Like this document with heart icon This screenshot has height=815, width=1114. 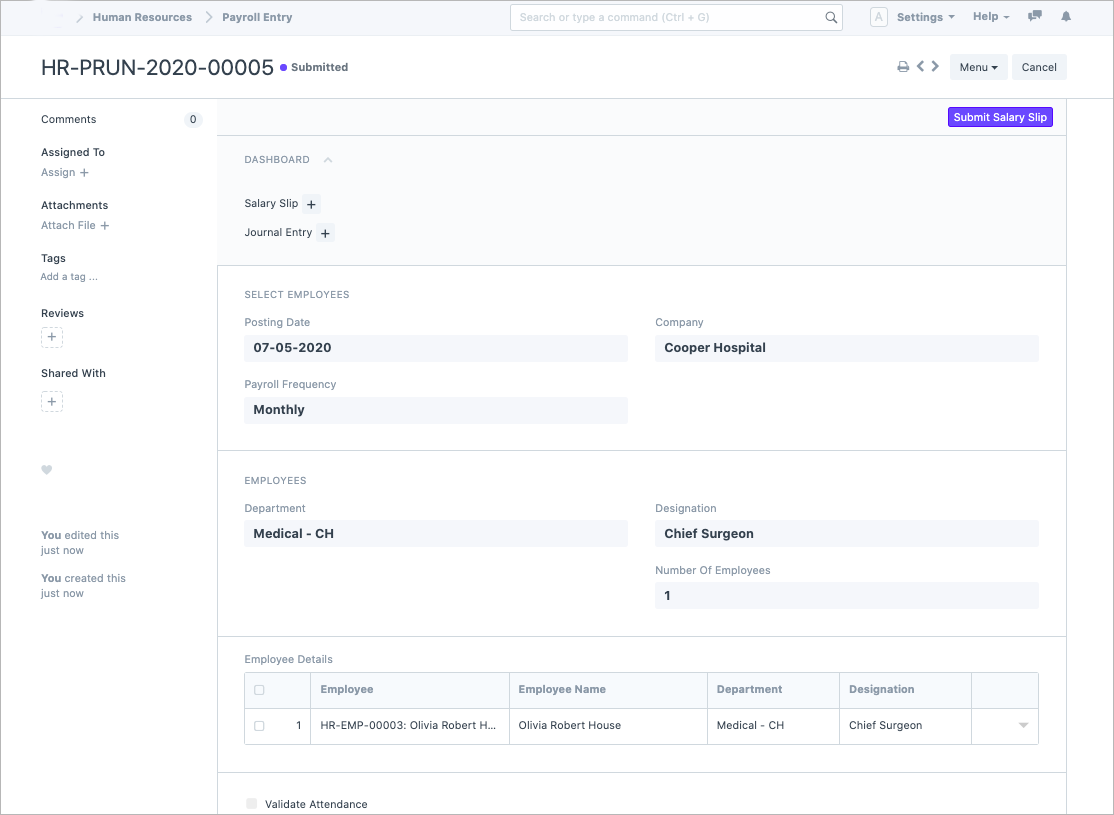click(46, 470)
